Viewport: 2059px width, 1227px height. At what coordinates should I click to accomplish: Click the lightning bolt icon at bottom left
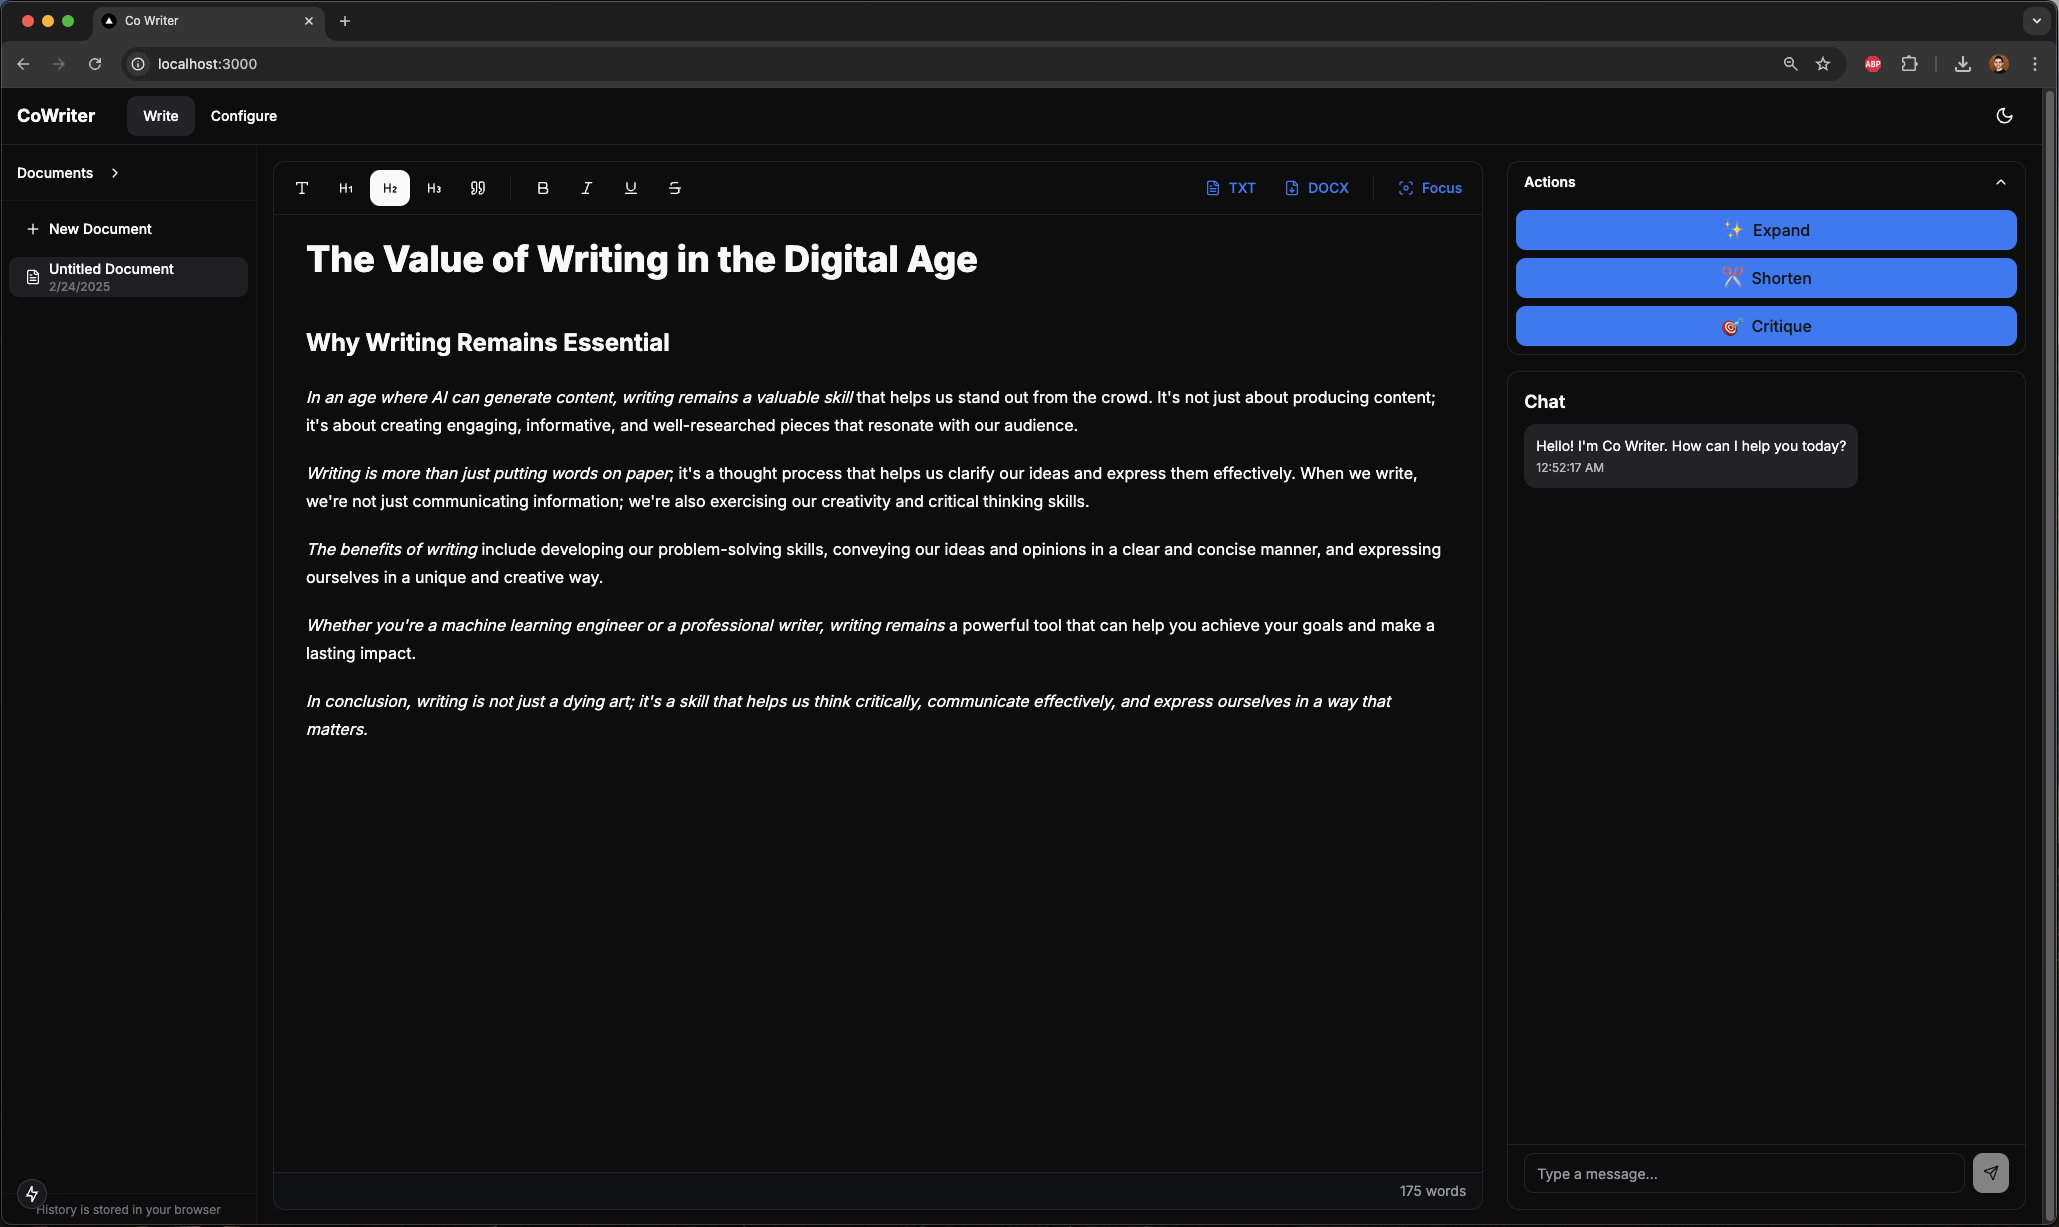[32, 1193]
